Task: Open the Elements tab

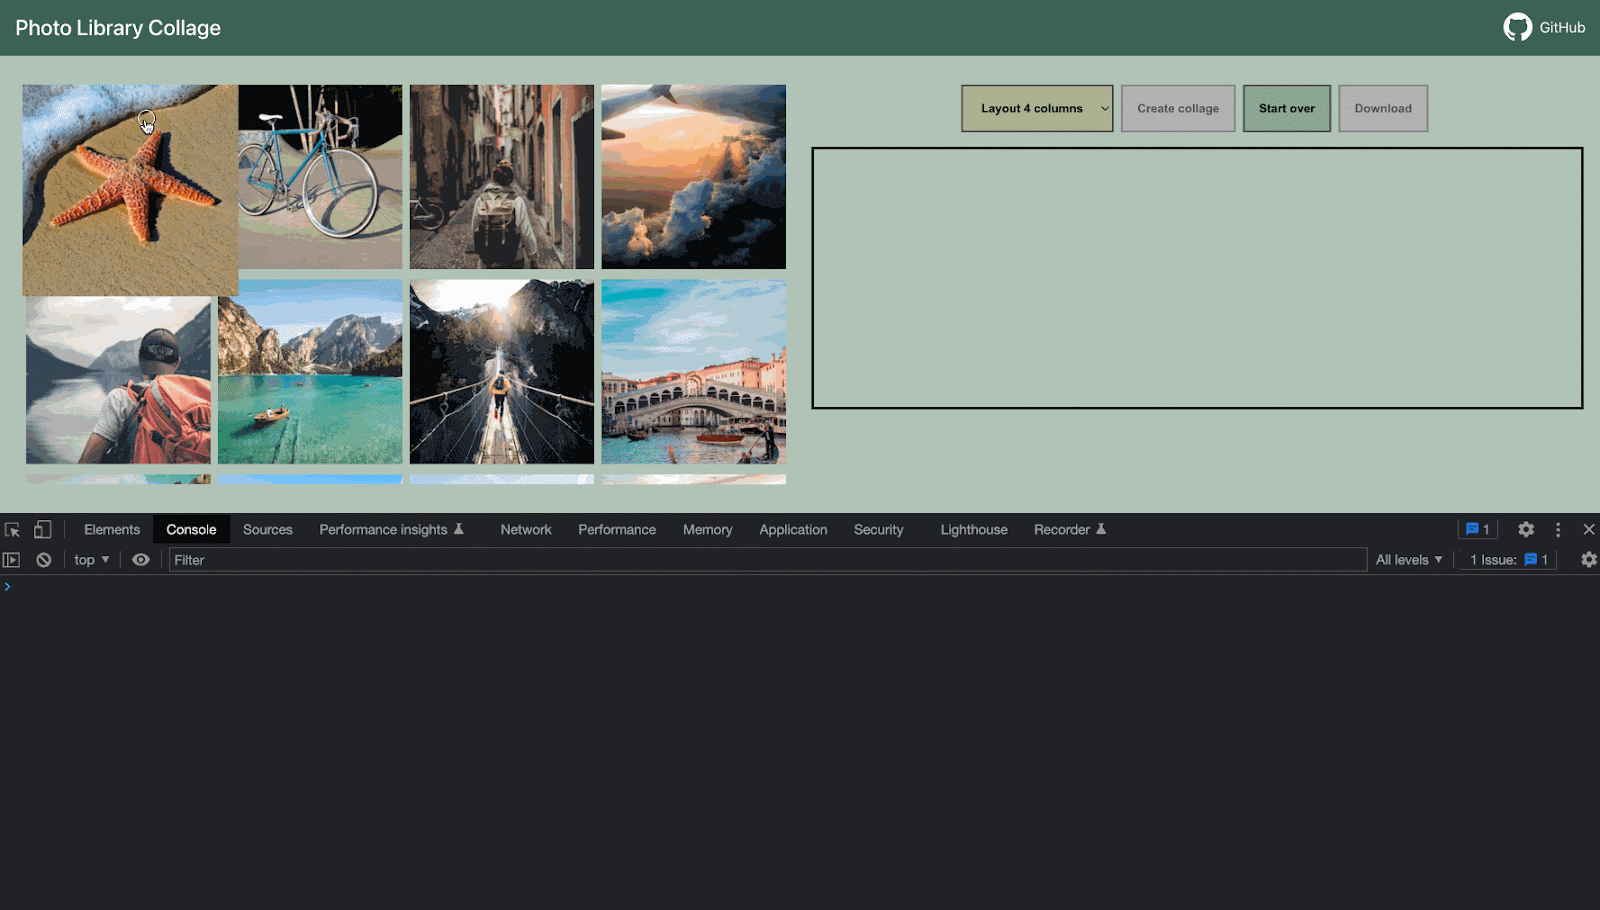Action: pos(112,530)
